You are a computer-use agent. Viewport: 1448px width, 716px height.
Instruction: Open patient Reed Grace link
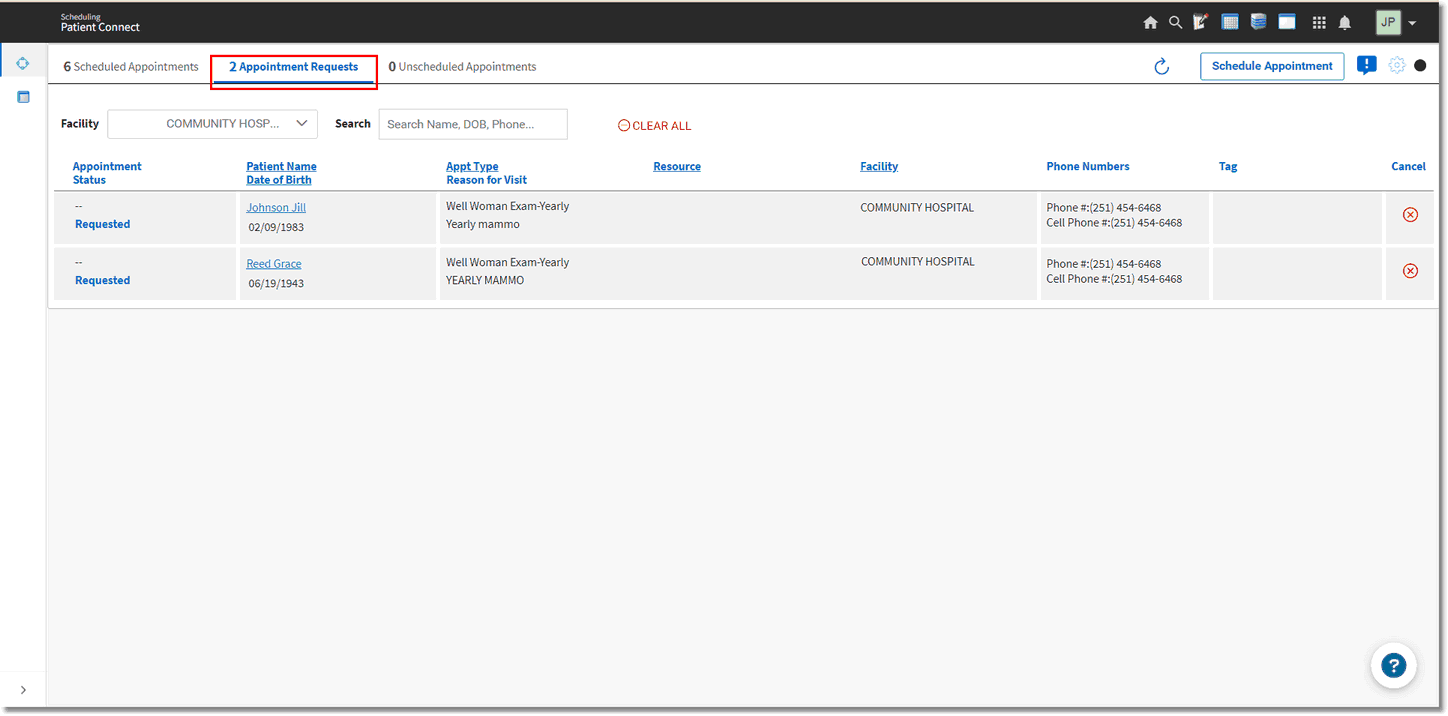(x=274, y=264)
